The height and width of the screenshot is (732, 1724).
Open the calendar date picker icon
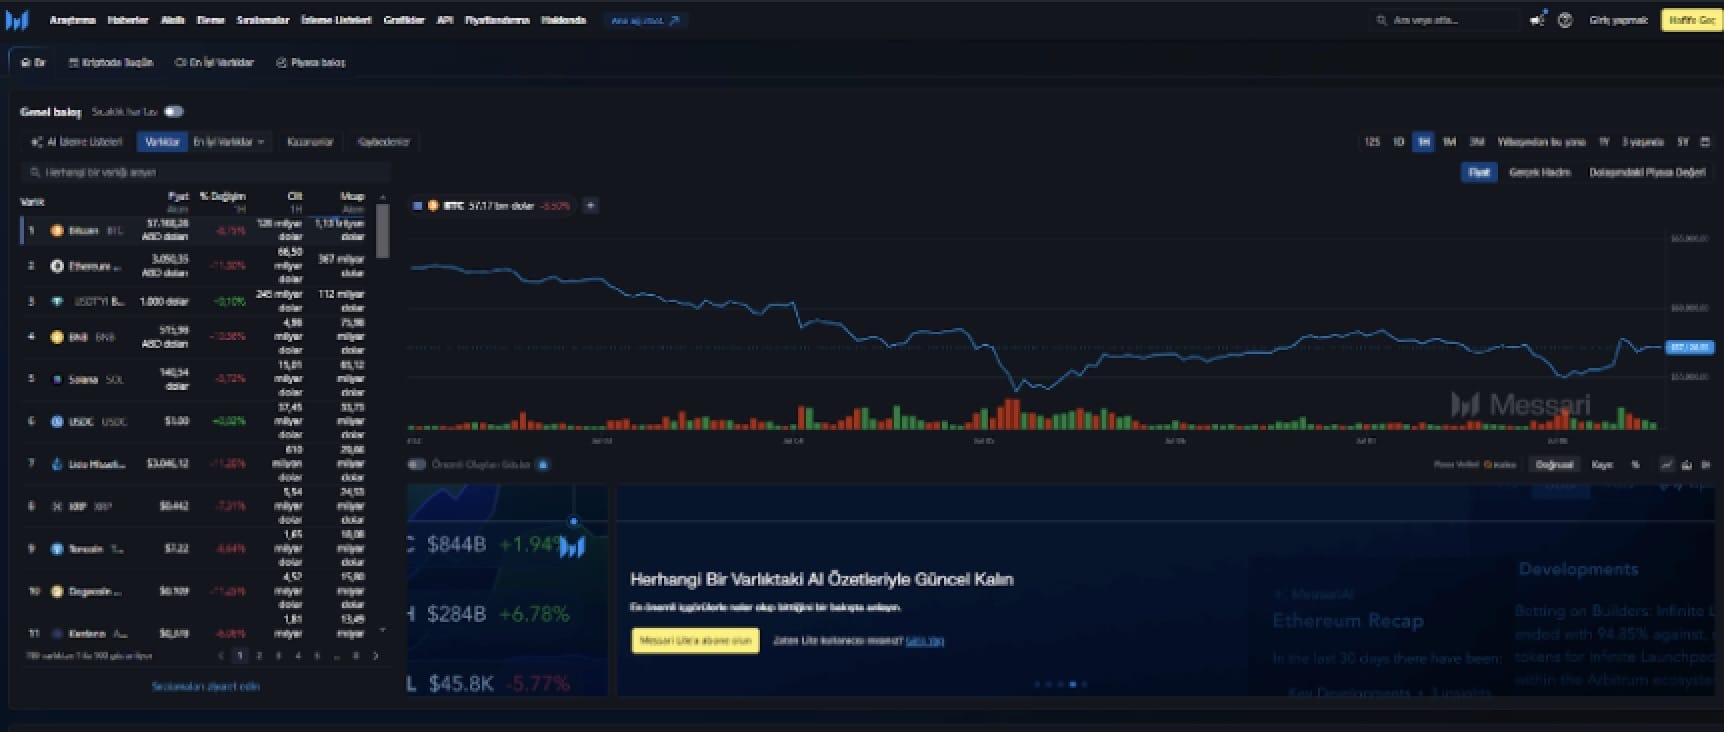click(x=1706, y=142)
